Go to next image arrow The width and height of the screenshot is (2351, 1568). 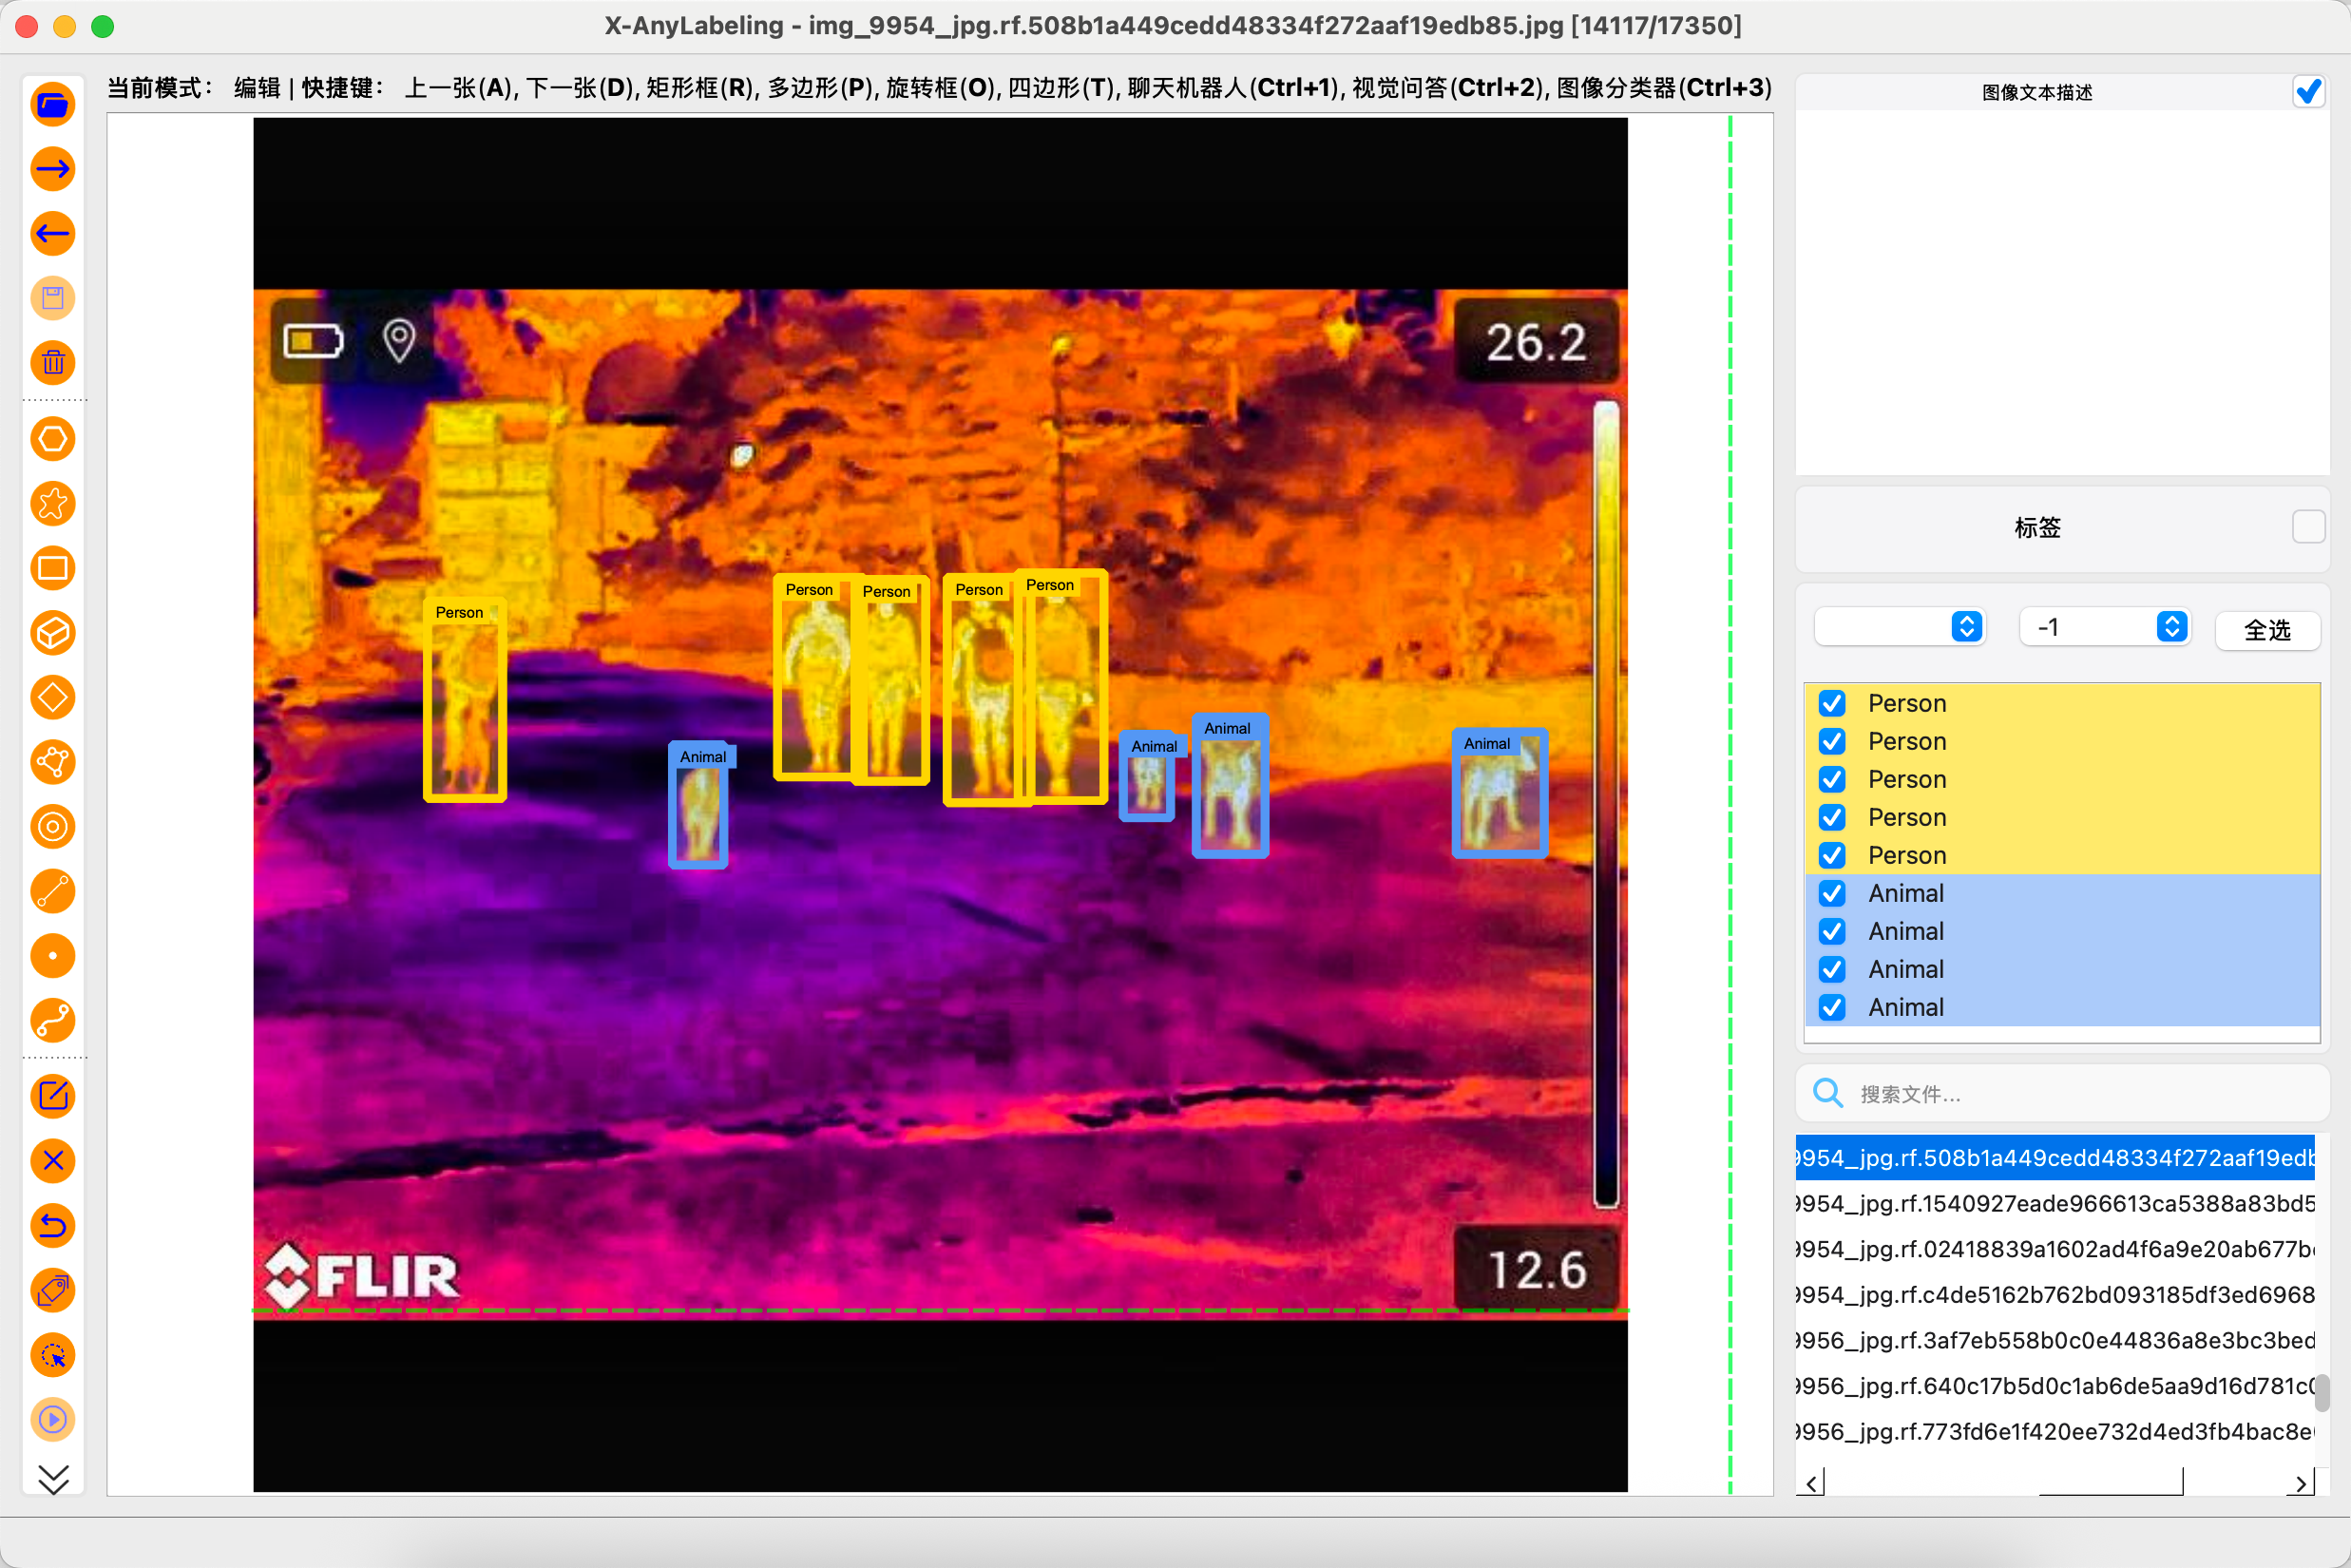[53, 169]
